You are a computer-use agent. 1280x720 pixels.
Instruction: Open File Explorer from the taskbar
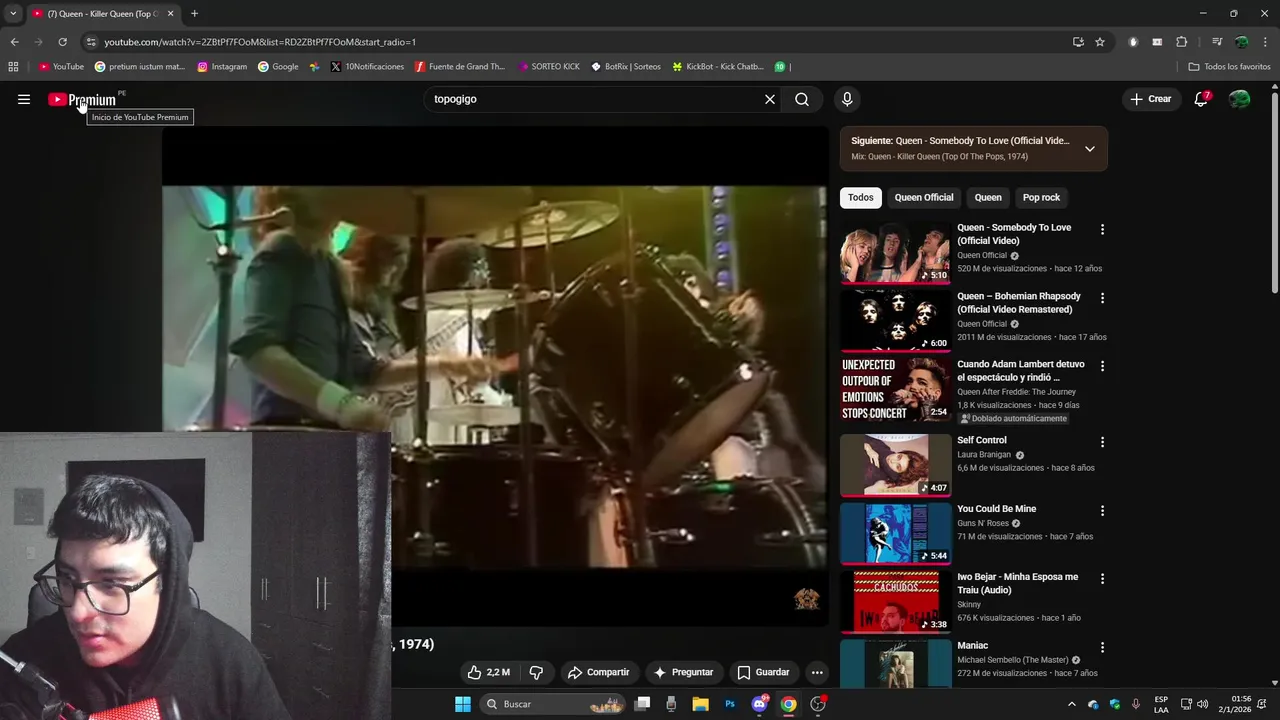click(x=701, y=704)
